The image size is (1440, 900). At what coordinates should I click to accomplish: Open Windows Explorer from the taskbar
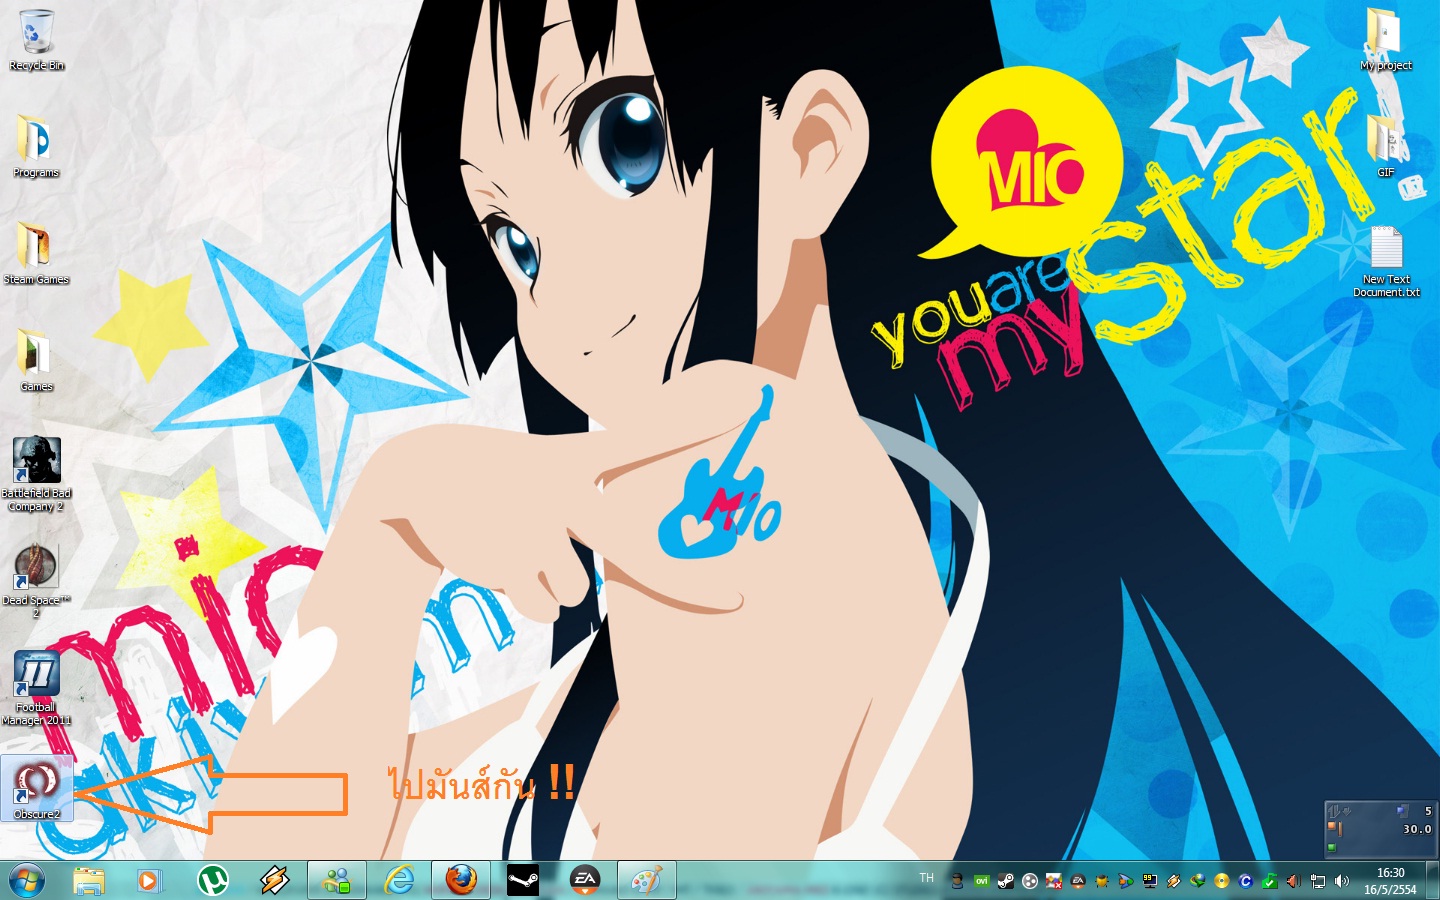click(x=89, y=880)
